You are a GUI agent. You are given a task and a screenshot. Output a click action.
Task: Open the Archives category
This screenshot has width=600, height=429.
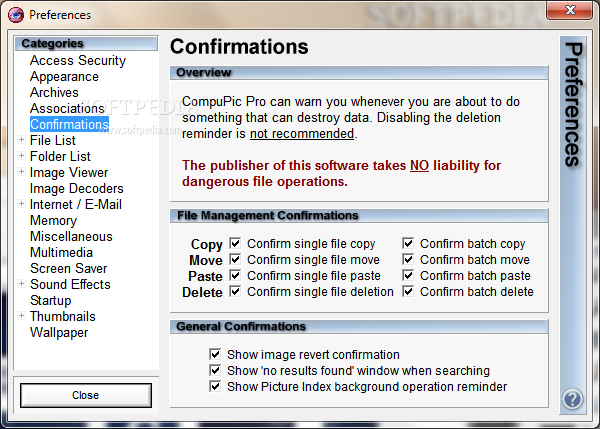click(x=54, y=93)
